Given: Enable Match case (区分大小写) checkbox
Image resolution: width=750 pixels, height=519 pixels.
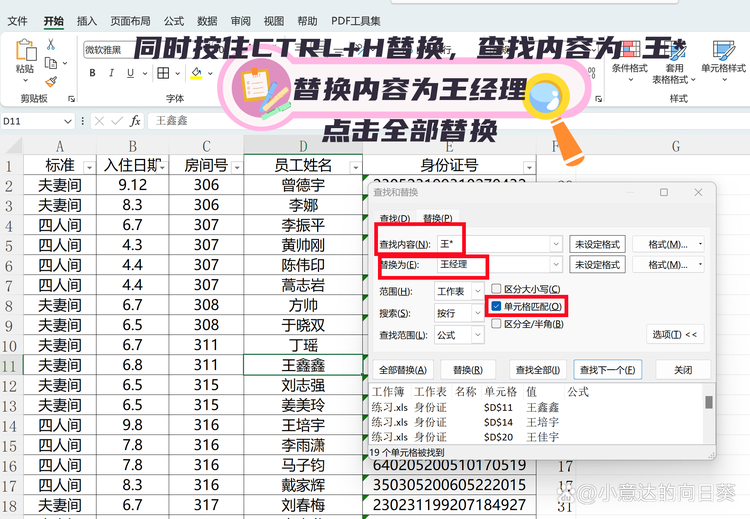Looking at the screenshot, I should (496, 288).
